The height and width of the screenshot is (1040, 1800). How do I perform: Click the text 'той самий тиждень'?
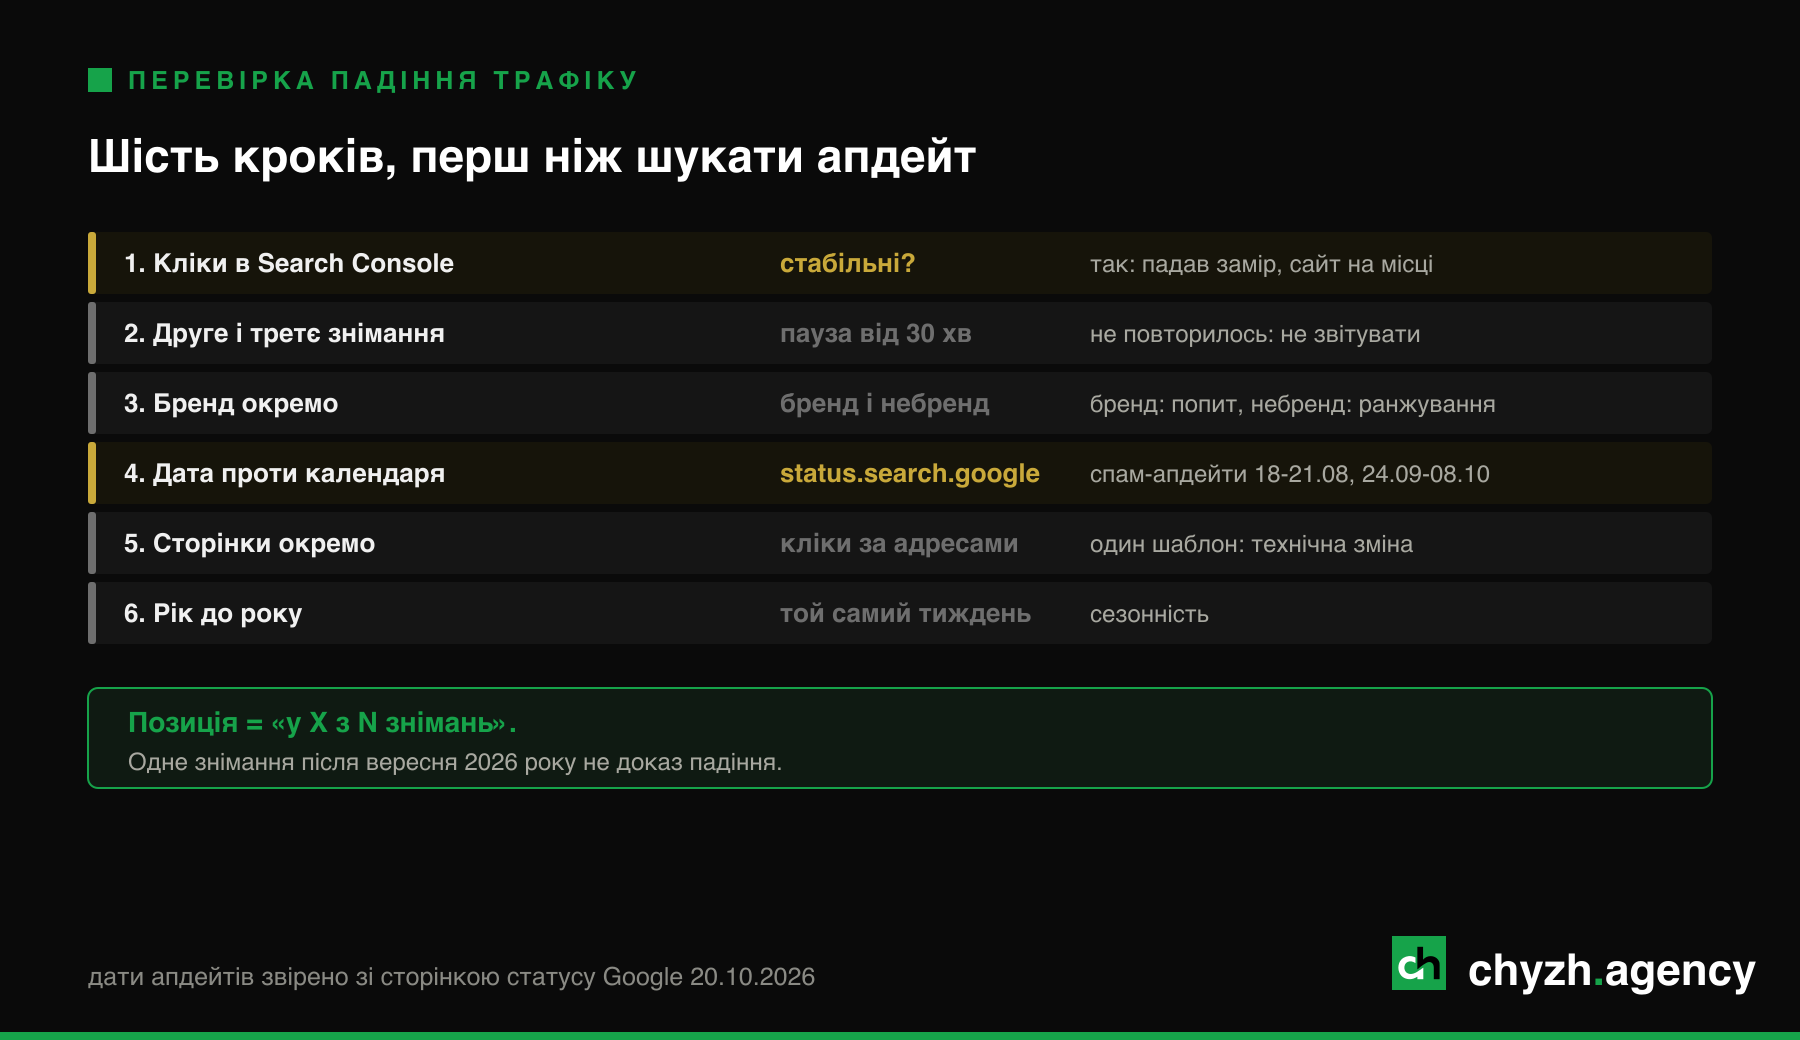pos(905,613)
